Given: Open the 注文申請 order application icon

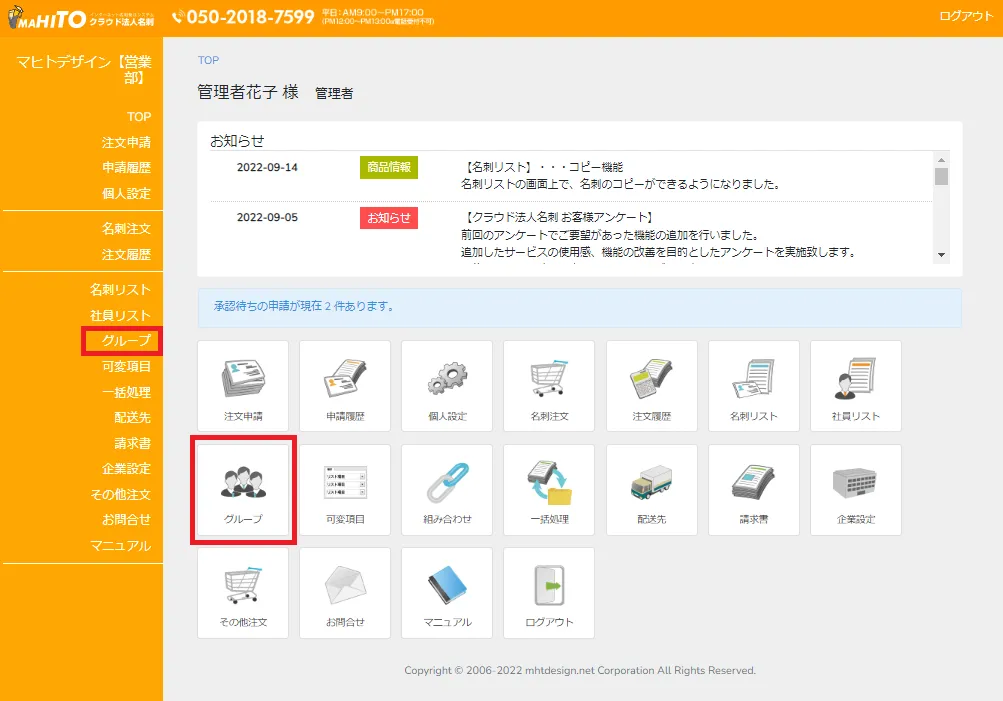Looking at the screenshot, I should click(x=242, y=386).
